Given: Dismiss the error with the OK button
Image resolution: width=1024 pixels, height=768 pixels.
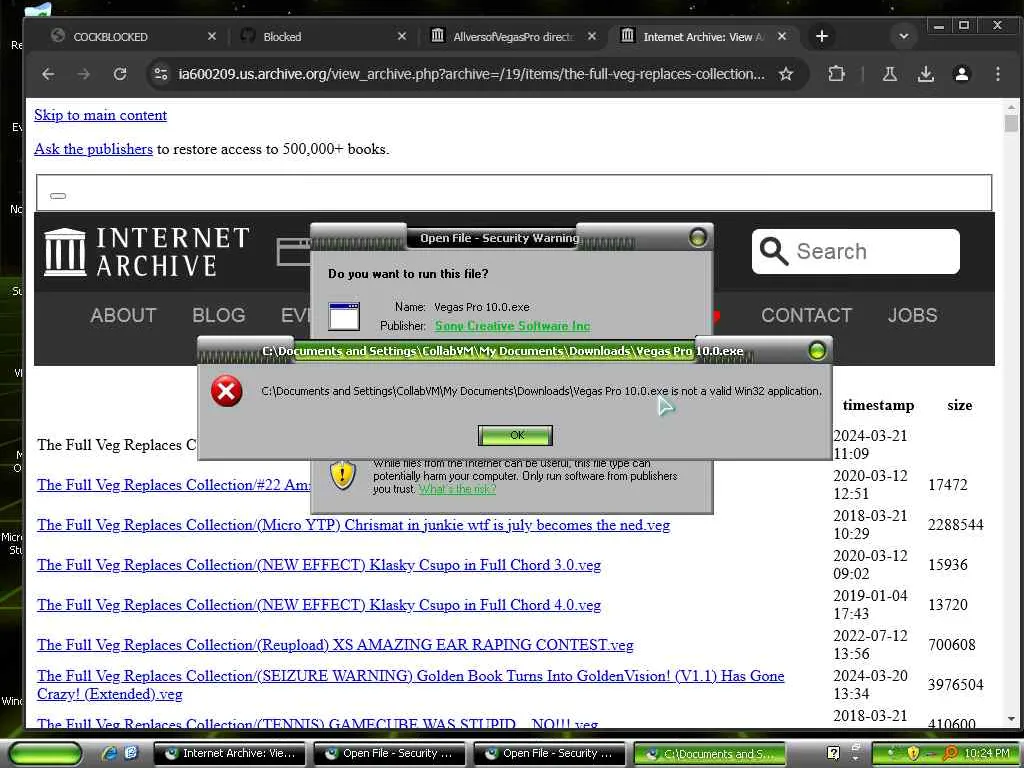Looking at the screenshot, I should pyautogui.click(x=515, y=435).
